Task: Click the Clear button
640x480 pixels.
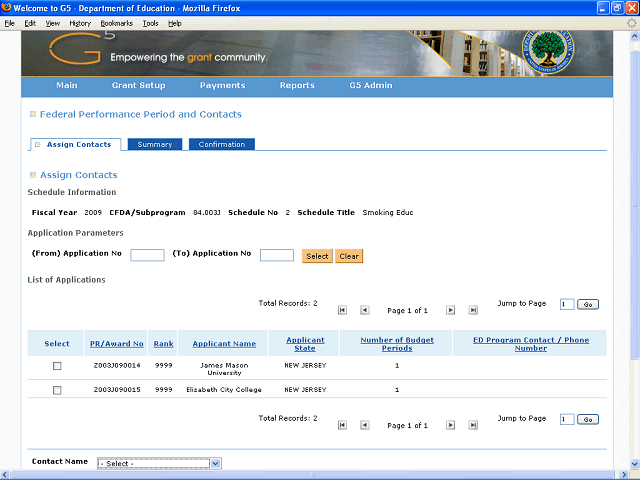Action: pos(349,256)
